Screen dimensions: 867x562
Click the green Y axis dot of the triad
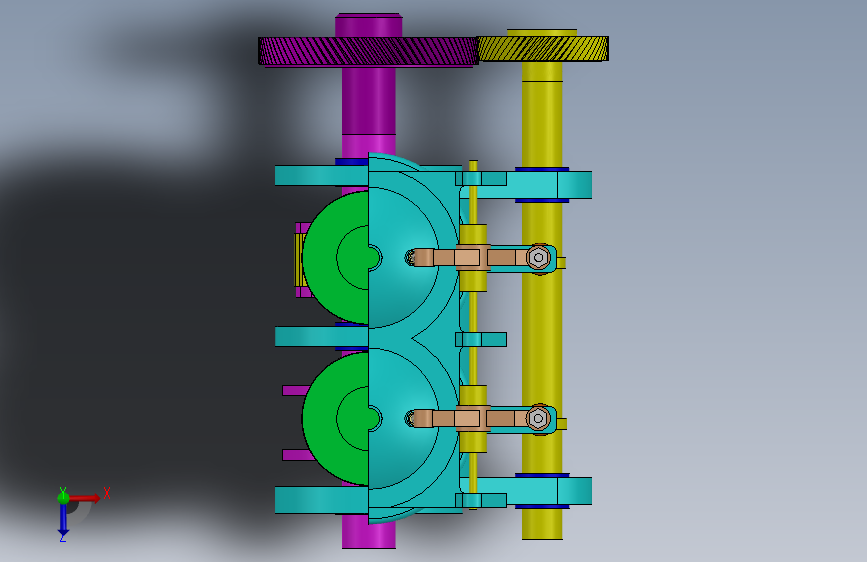click(x=63, y=498)
